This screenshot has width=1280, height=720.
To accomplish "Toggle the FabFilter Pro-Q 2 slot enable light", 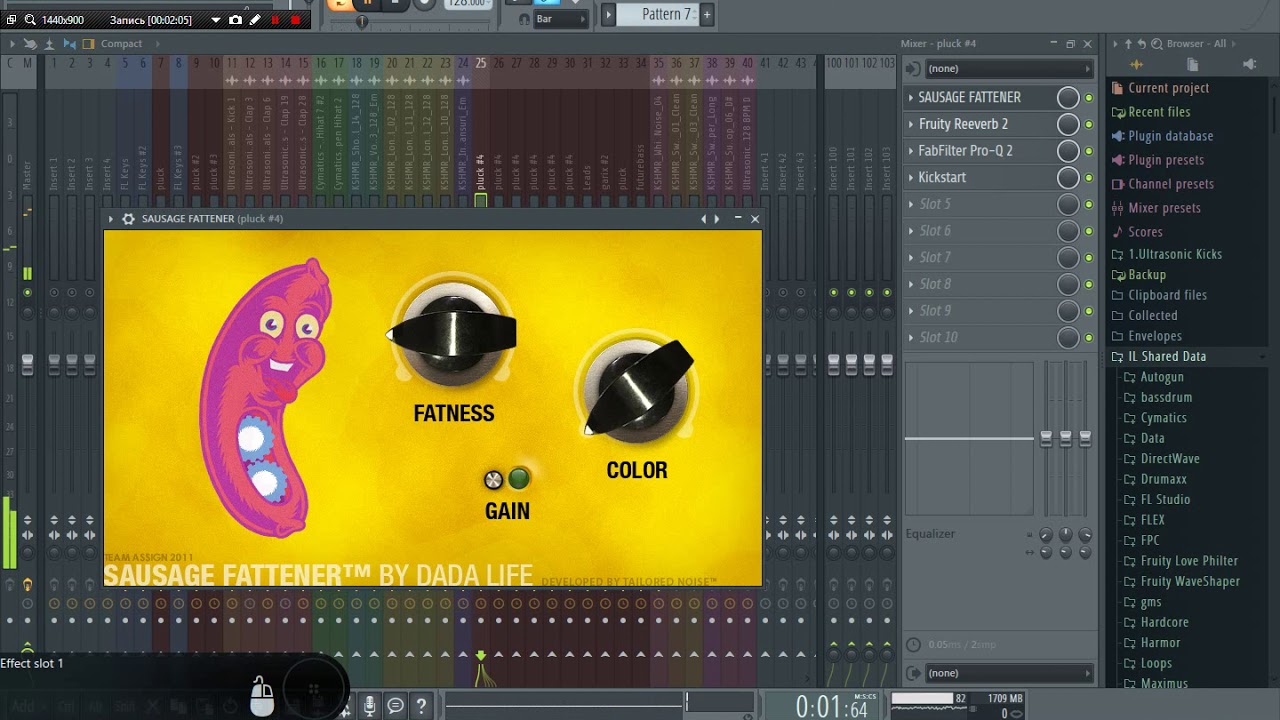I will click(x=1089, y=151).
